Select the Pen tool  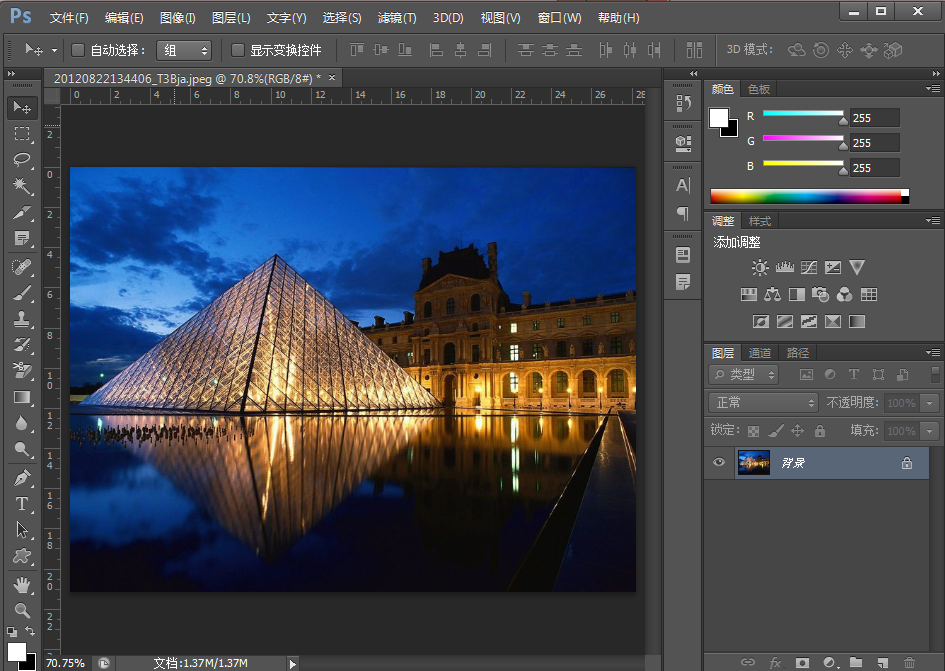point(22,478)
